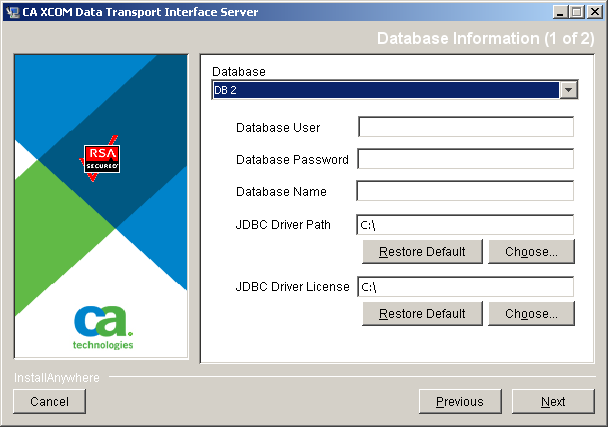
Task: Open the Database dropdown arrow
Action: point(568,90)
